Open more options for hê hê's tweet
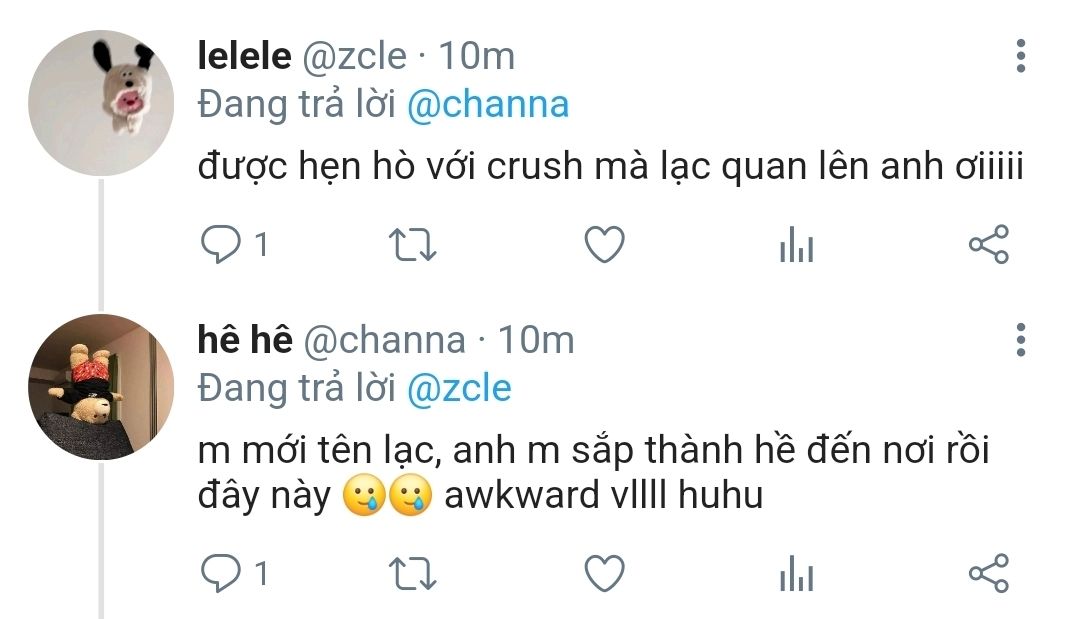This screenshot has height=619, width=1080. click(x=1020, y=340)
